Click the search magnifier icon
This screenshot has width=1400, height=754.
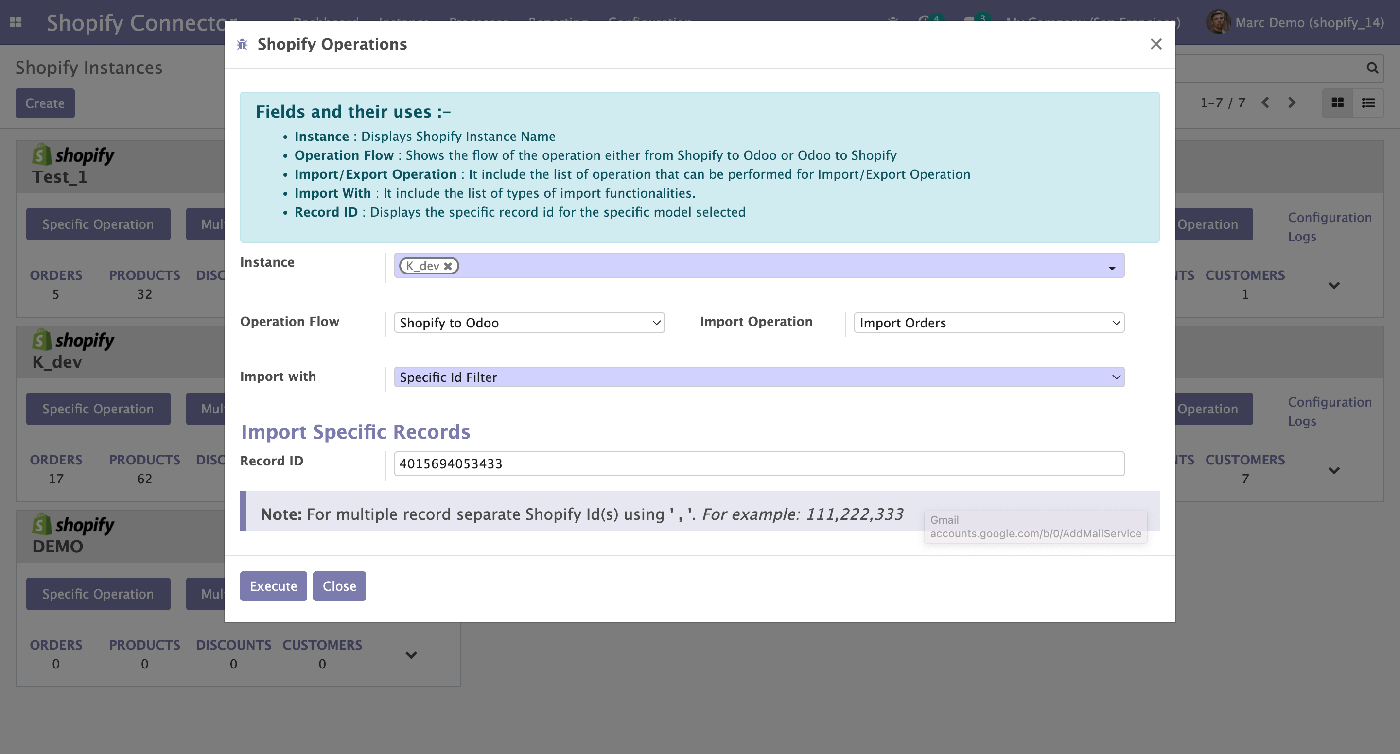click(1373, 68)
